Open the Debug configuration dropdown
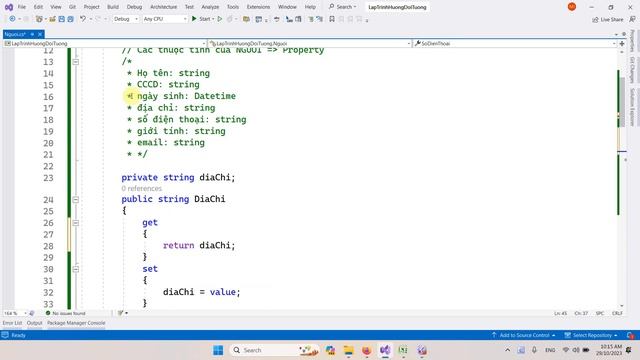The image size is (640, 360). point(126,19)
